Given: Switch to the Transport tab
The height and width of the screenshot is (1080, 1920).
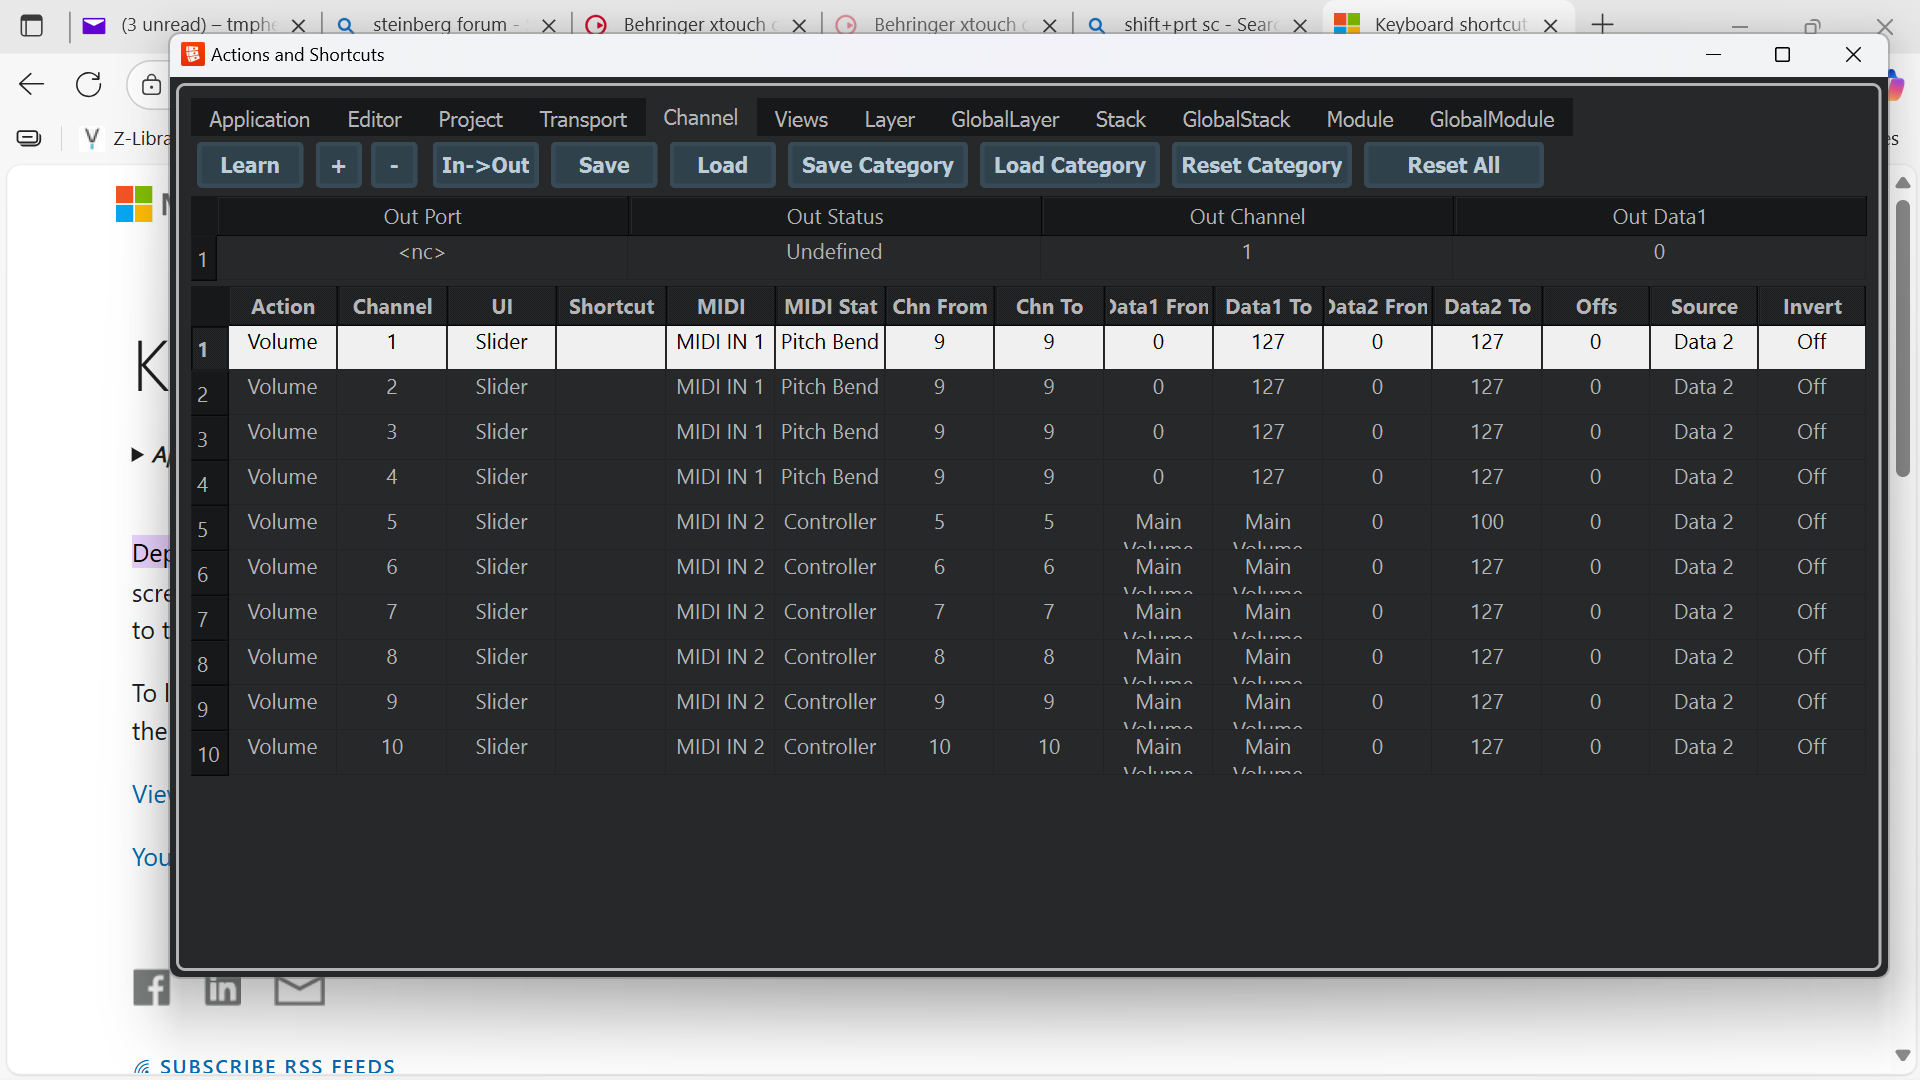Looking at the screenshot, I should point(583,120).
